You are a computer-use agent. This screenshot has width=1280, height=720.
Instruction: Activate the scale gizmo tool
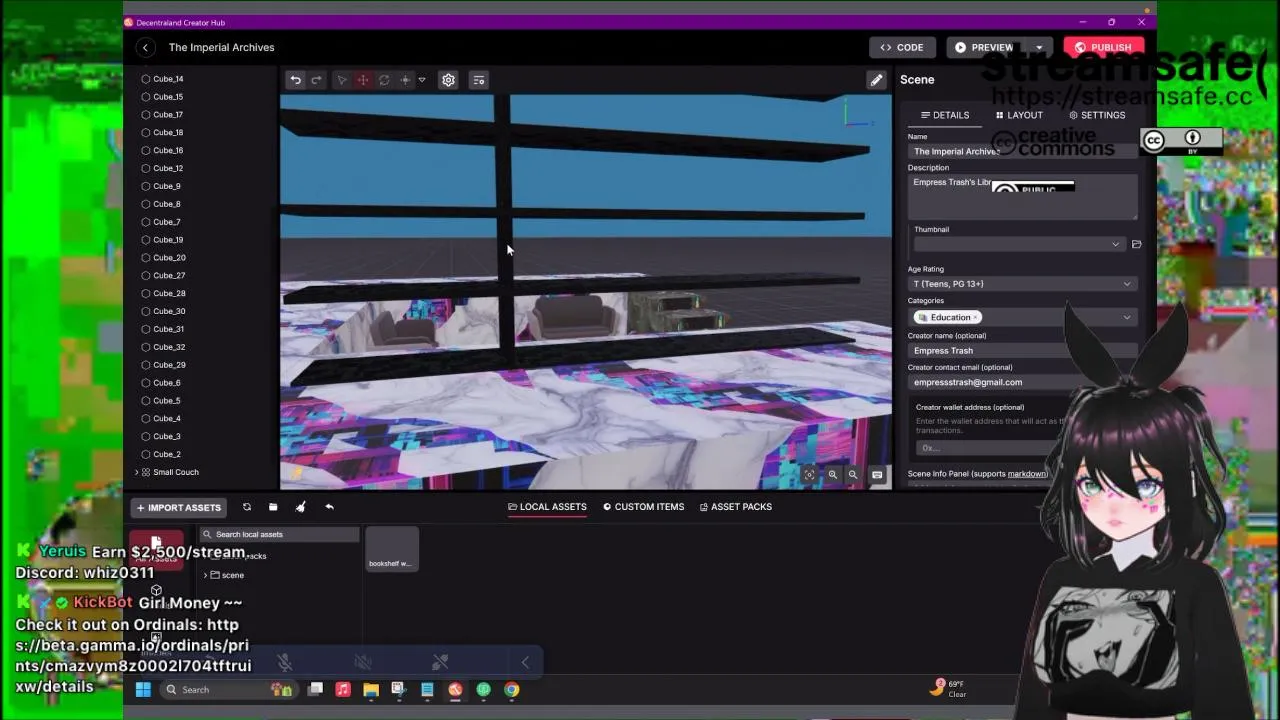(405, 80)
